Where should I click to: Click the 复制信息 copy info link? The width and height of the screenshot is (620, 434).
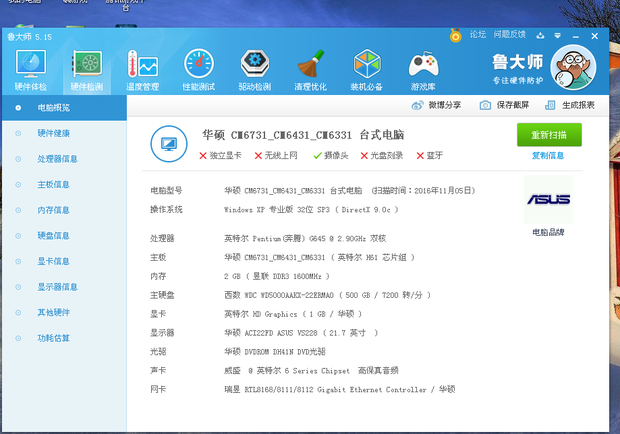(548, 155)
